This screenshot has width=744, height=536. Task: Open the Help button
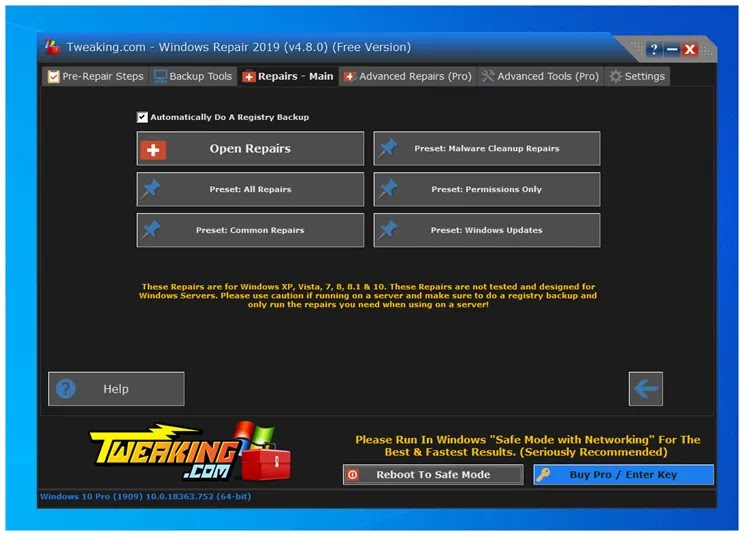coord(116,389)
